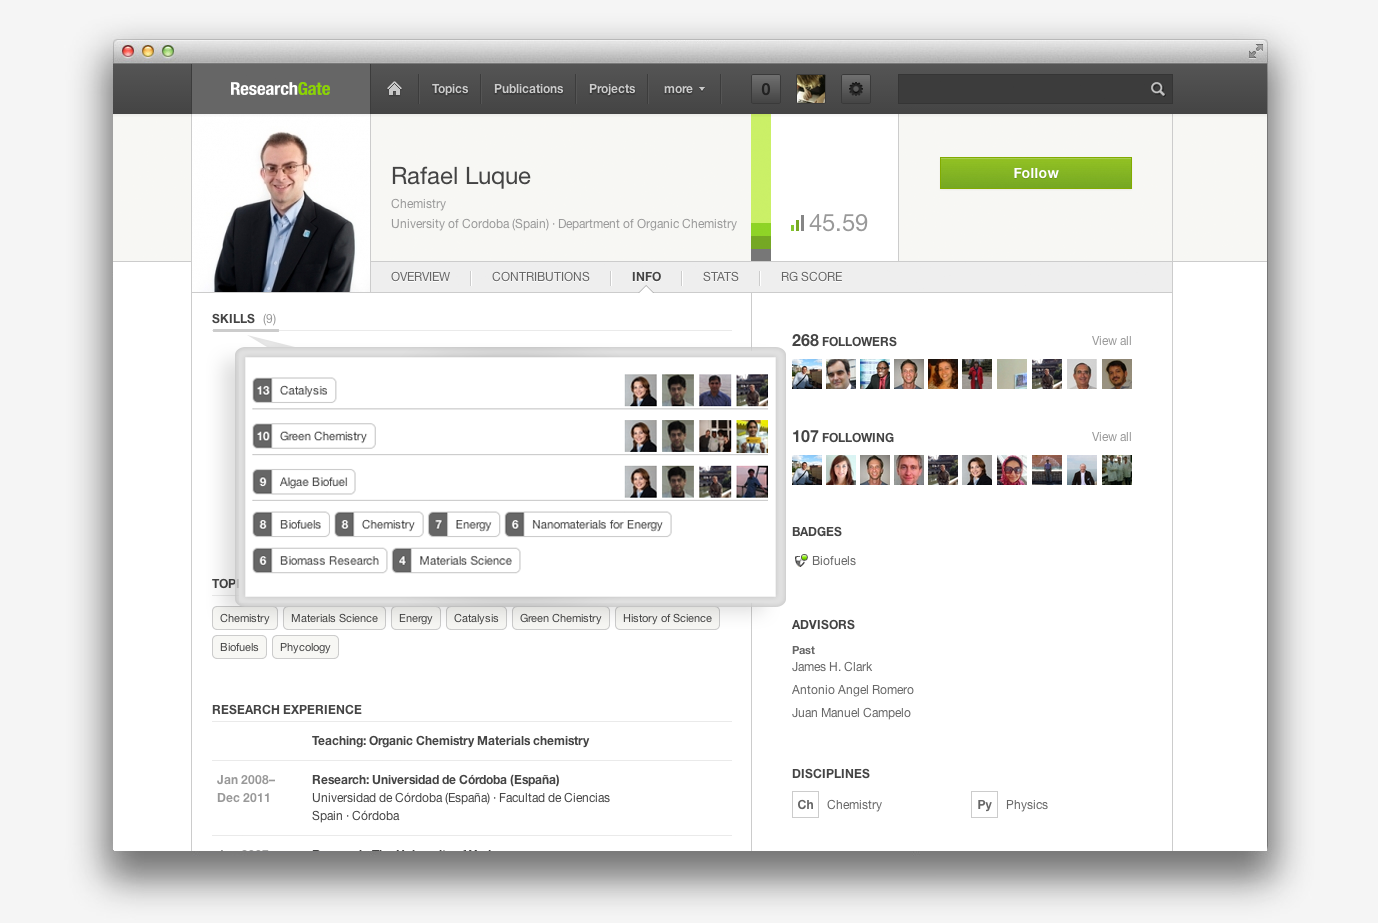The width and height of the screenshot is (1378, 923).
Task: Open the RG SCORE tab
Action: 811,277
